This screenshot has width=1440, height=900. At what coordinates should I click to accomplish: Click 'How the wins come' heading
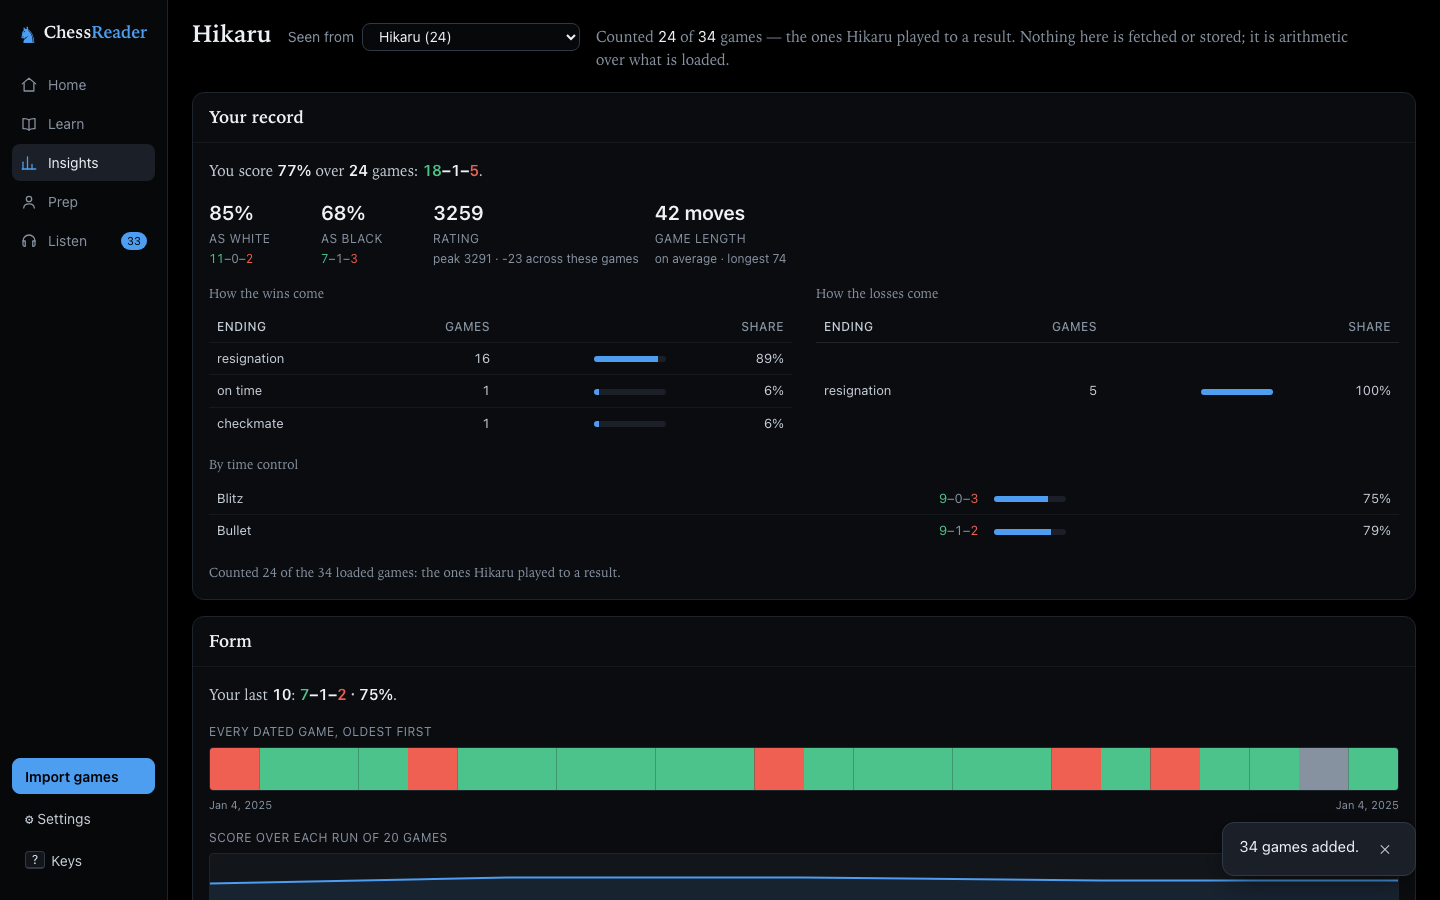tap(267, 293)
